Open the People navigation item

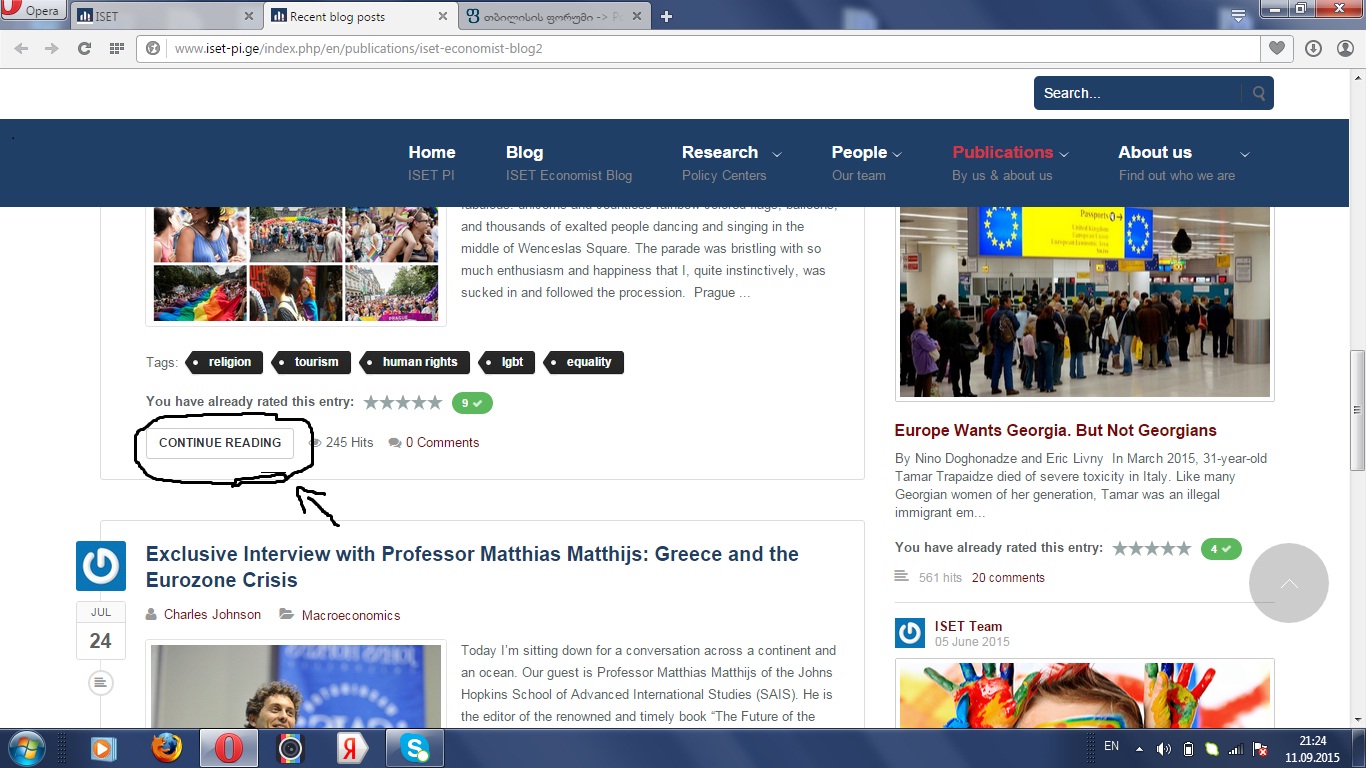[x=859, y=163]
